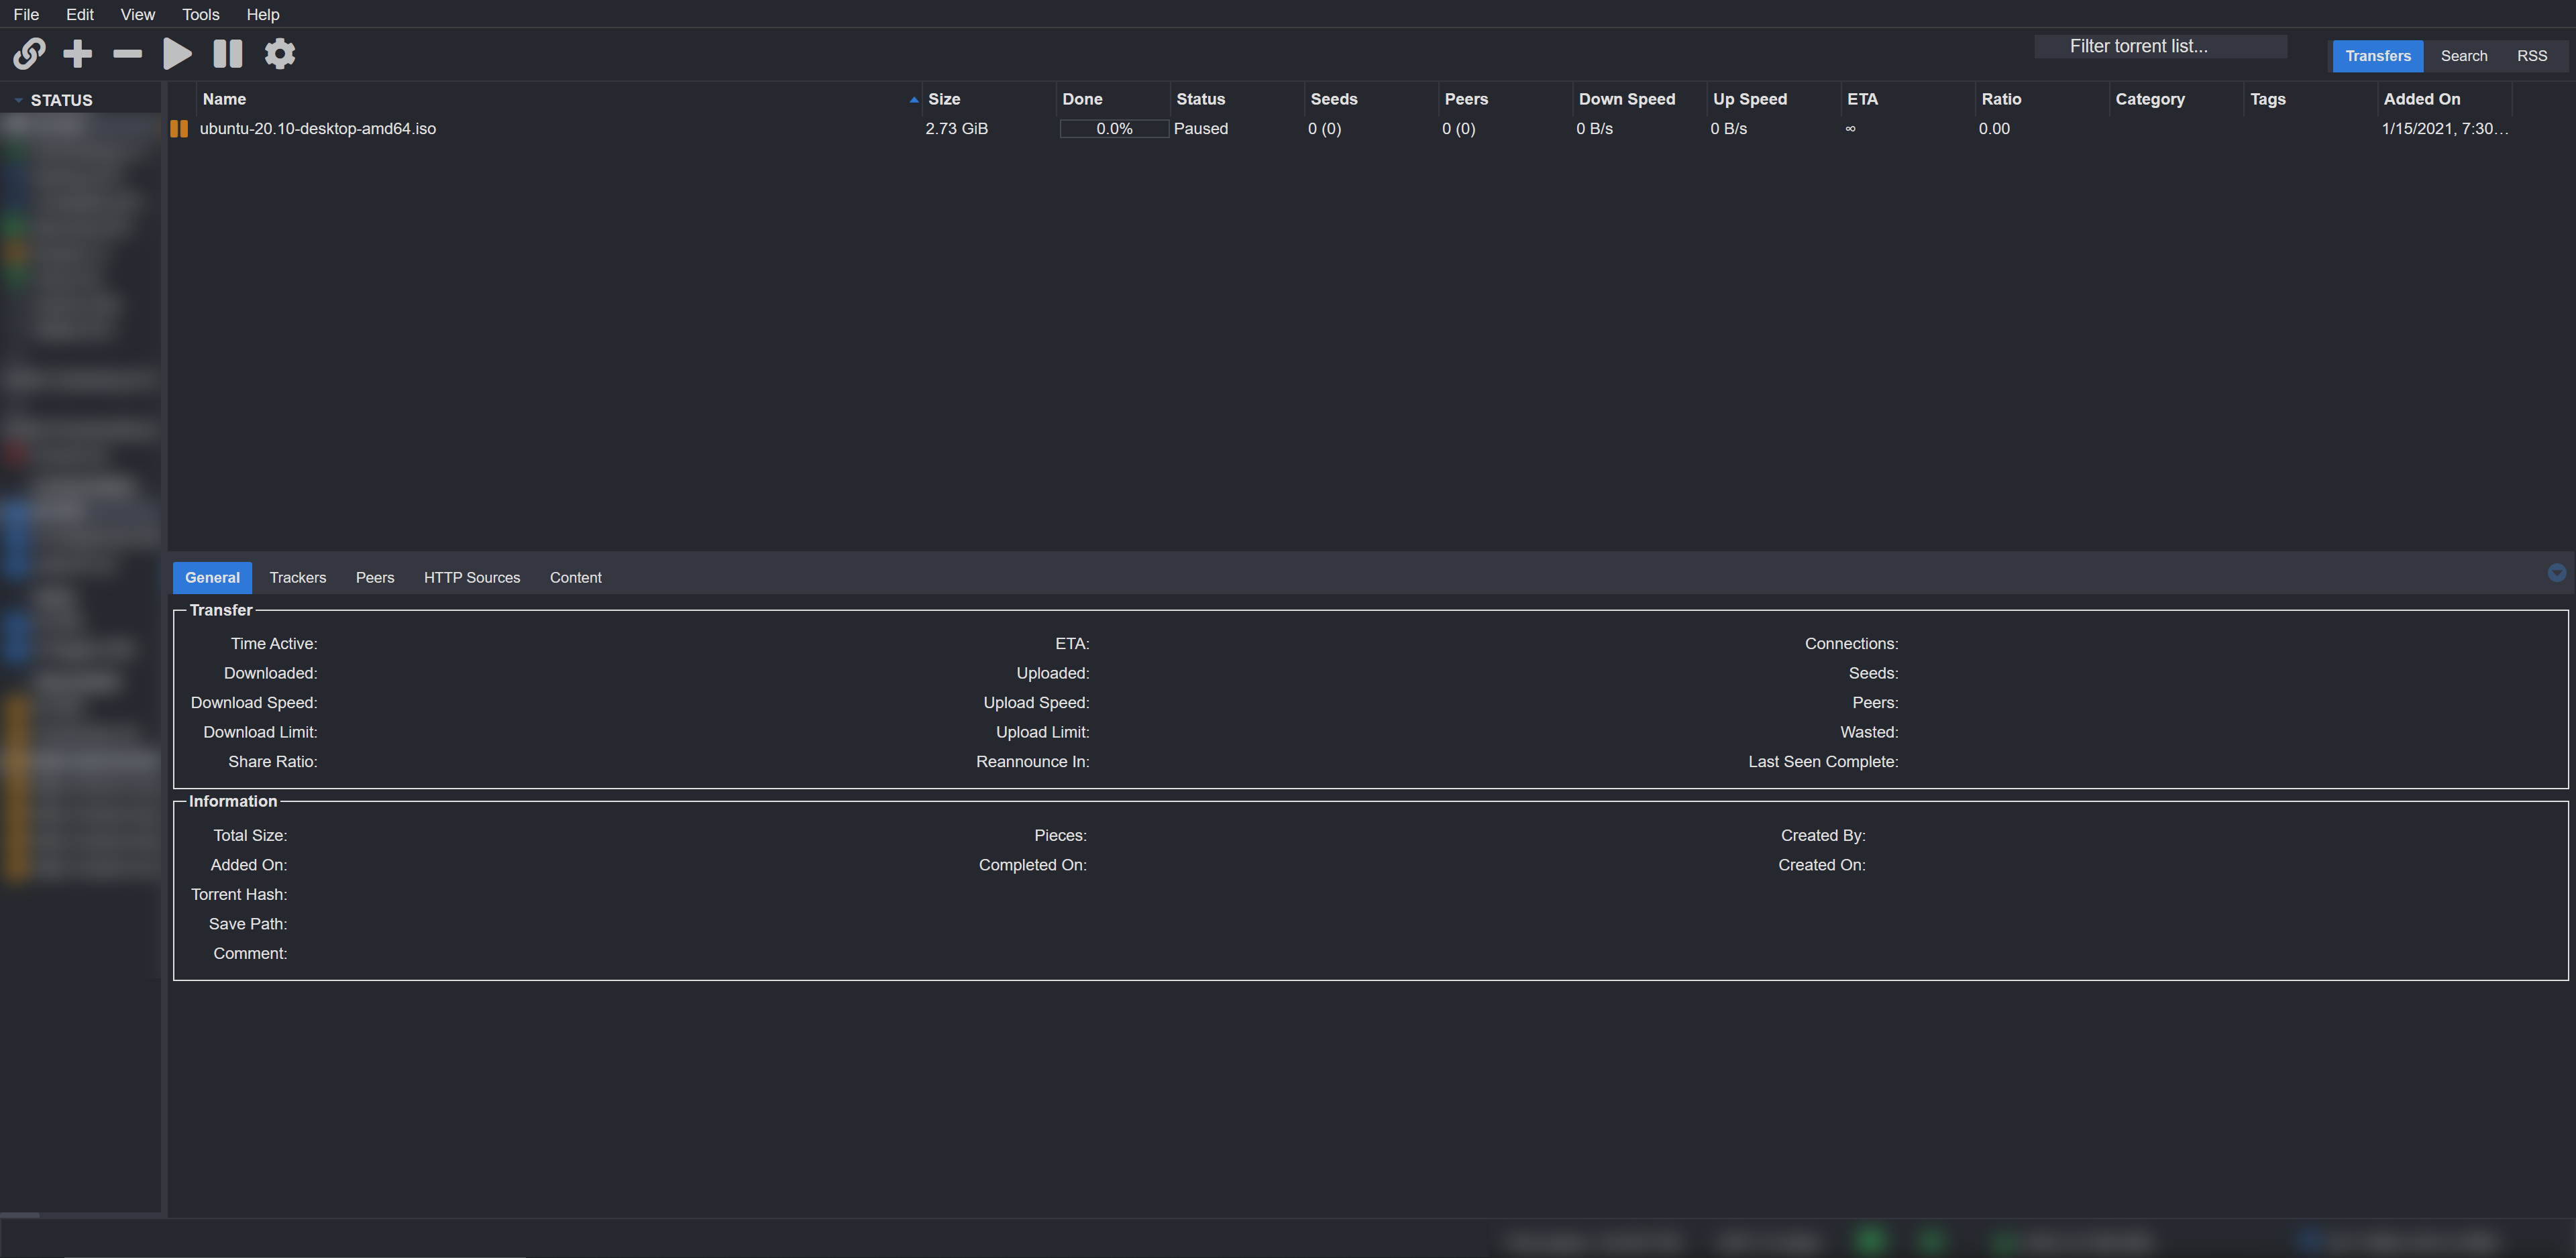
Task: Switch to the Content tab
Action: tap(575, 577)
